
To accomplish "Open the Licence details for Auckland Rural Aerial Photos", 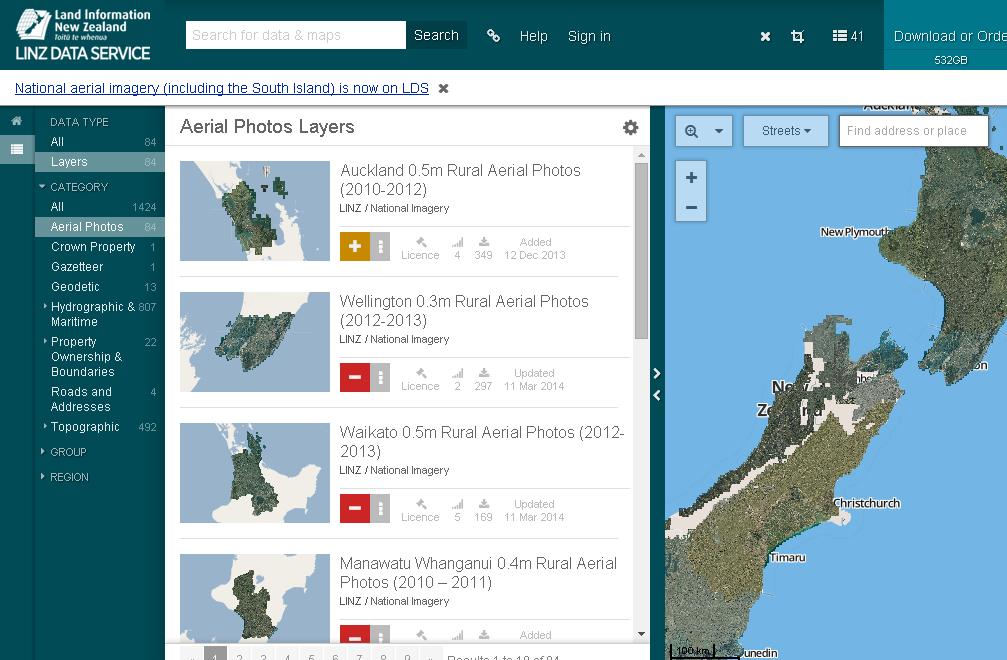I will tap(419, 248).
